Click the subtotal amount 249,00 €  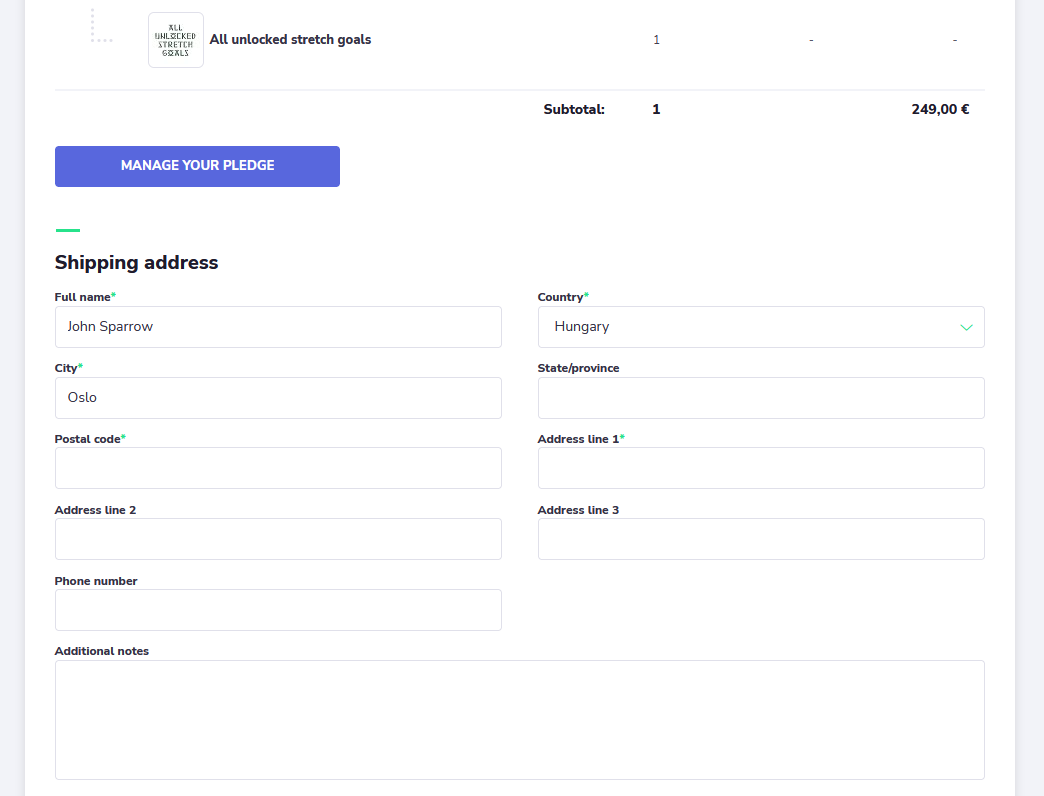coord(940,110)
